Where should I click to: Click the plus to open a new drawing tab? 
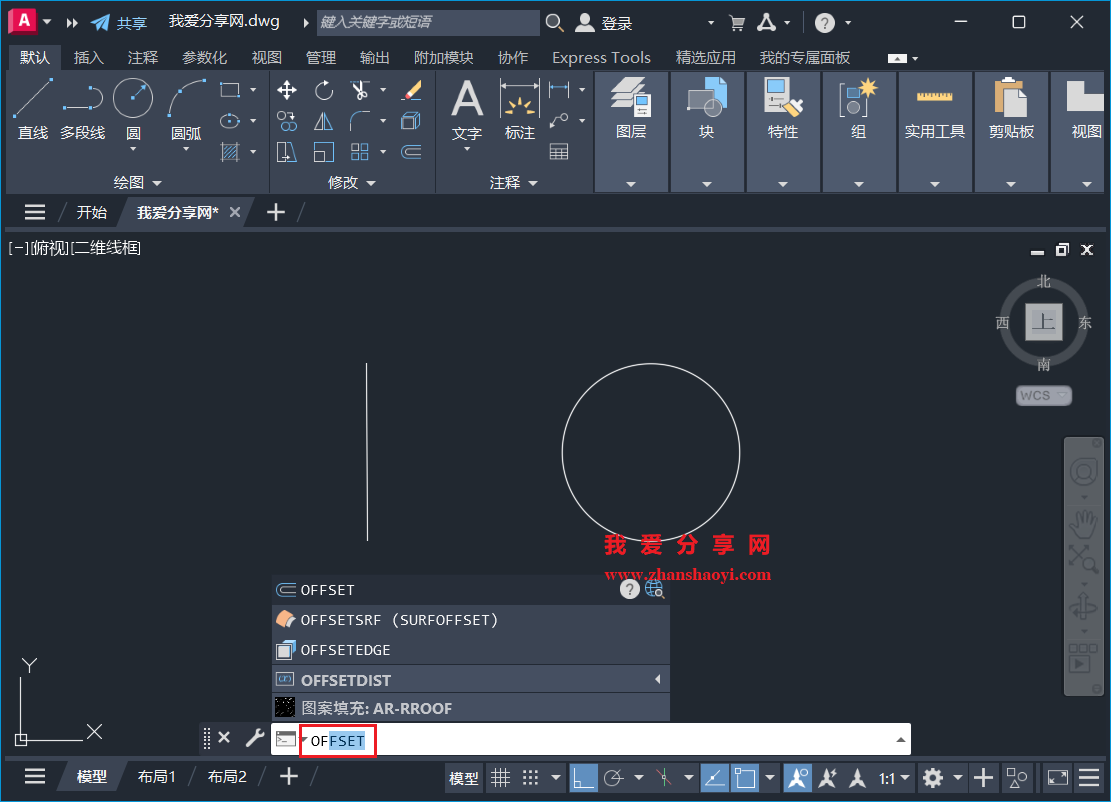(x=275, y=212)
